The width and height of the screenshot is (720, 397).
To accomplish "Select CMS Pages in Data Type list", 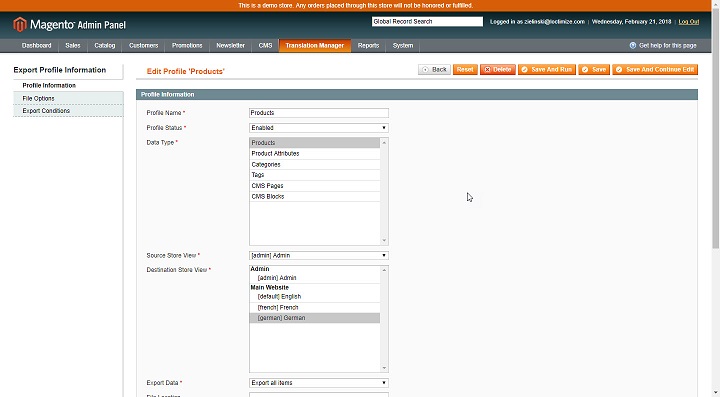I will pyautogui.click(x=315, y=186).
